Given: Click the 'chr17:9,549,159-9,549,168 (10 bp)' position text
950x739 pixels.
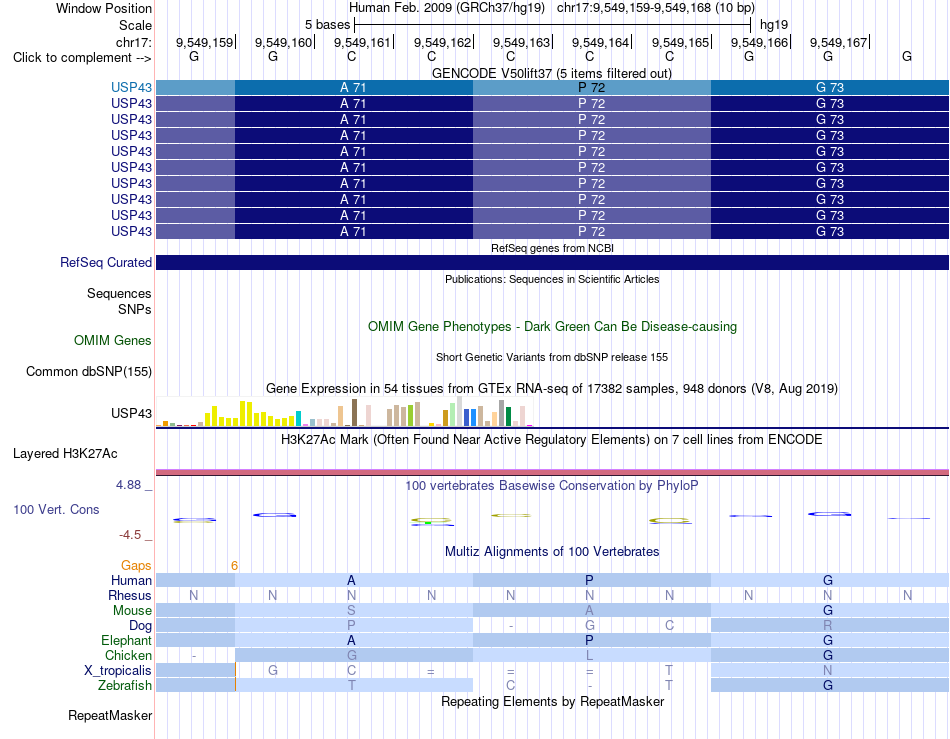Looking at the screenshot, I should [x=656, y=8].
